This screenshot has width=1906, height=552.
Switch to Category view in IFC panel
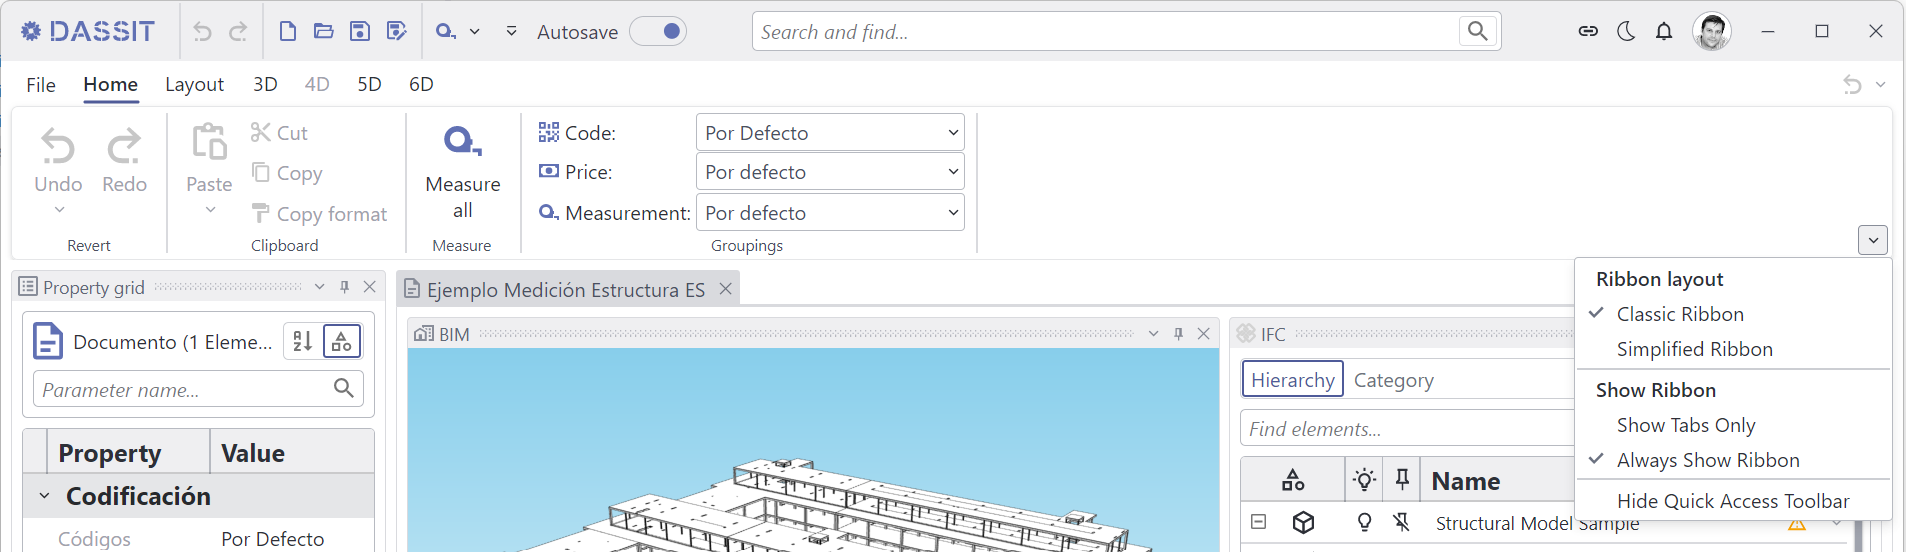click(x=1393, y=380)
